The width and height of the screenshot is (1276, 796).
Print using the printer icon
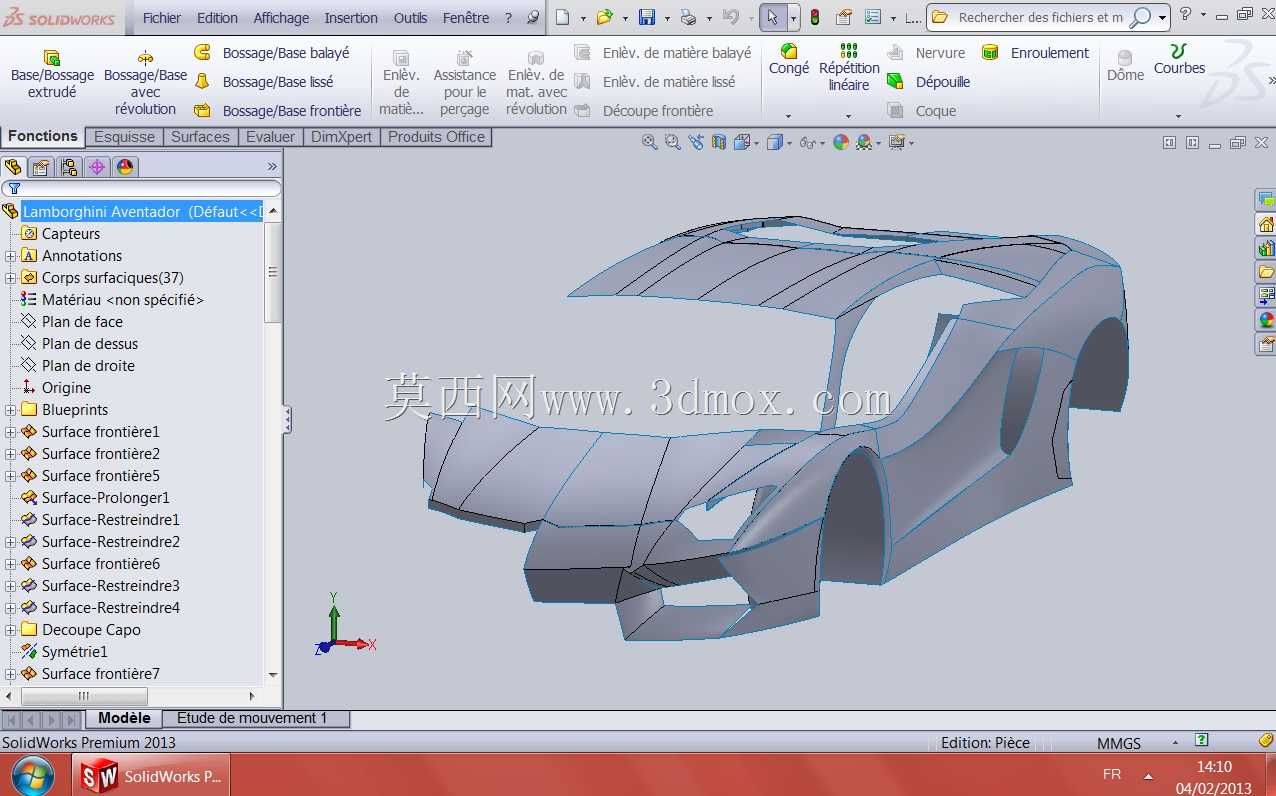688,17
